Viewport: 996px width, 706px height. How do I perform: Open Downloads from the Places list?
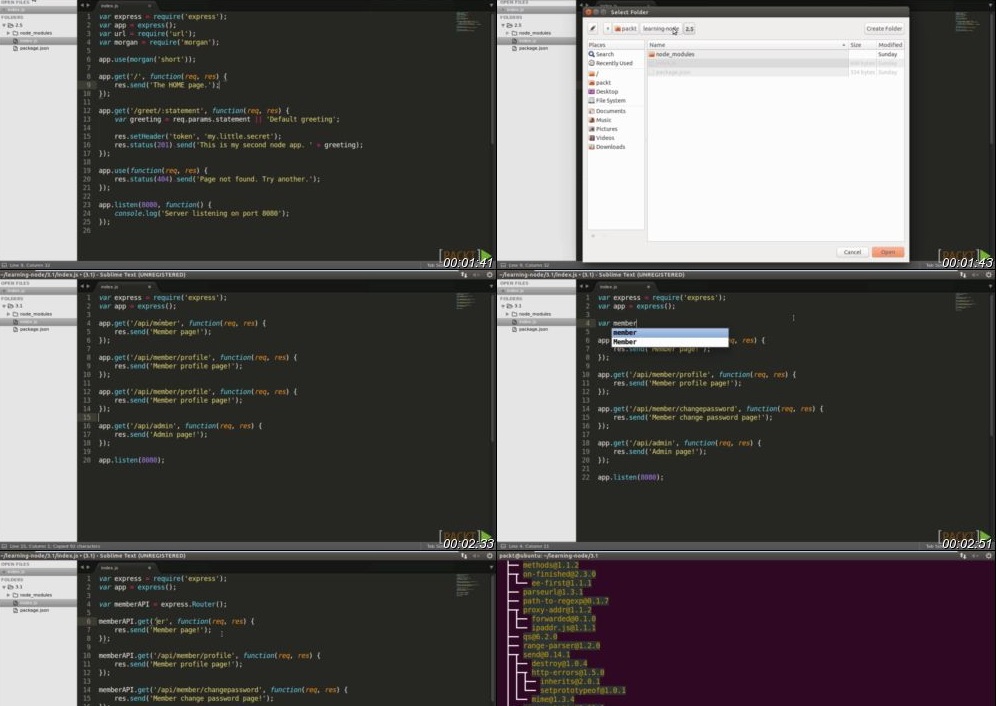(x=610, y=147)
